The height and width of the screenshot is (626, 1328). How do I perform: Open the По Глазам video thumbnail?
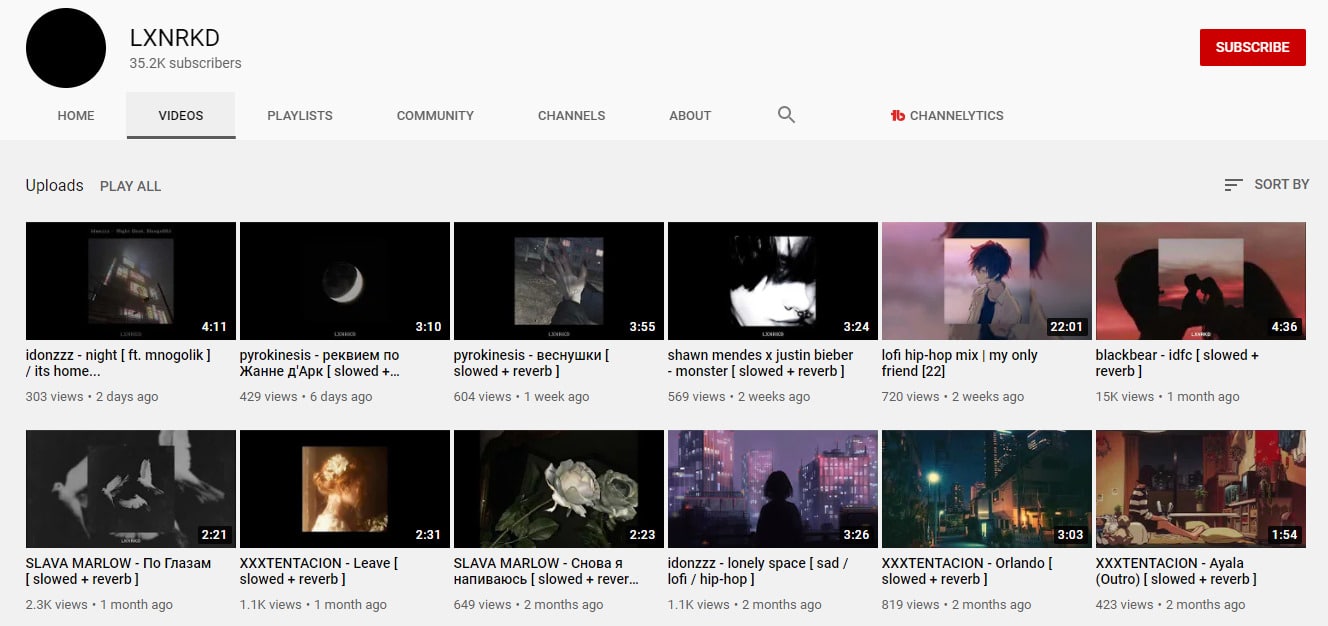point(131,489)
